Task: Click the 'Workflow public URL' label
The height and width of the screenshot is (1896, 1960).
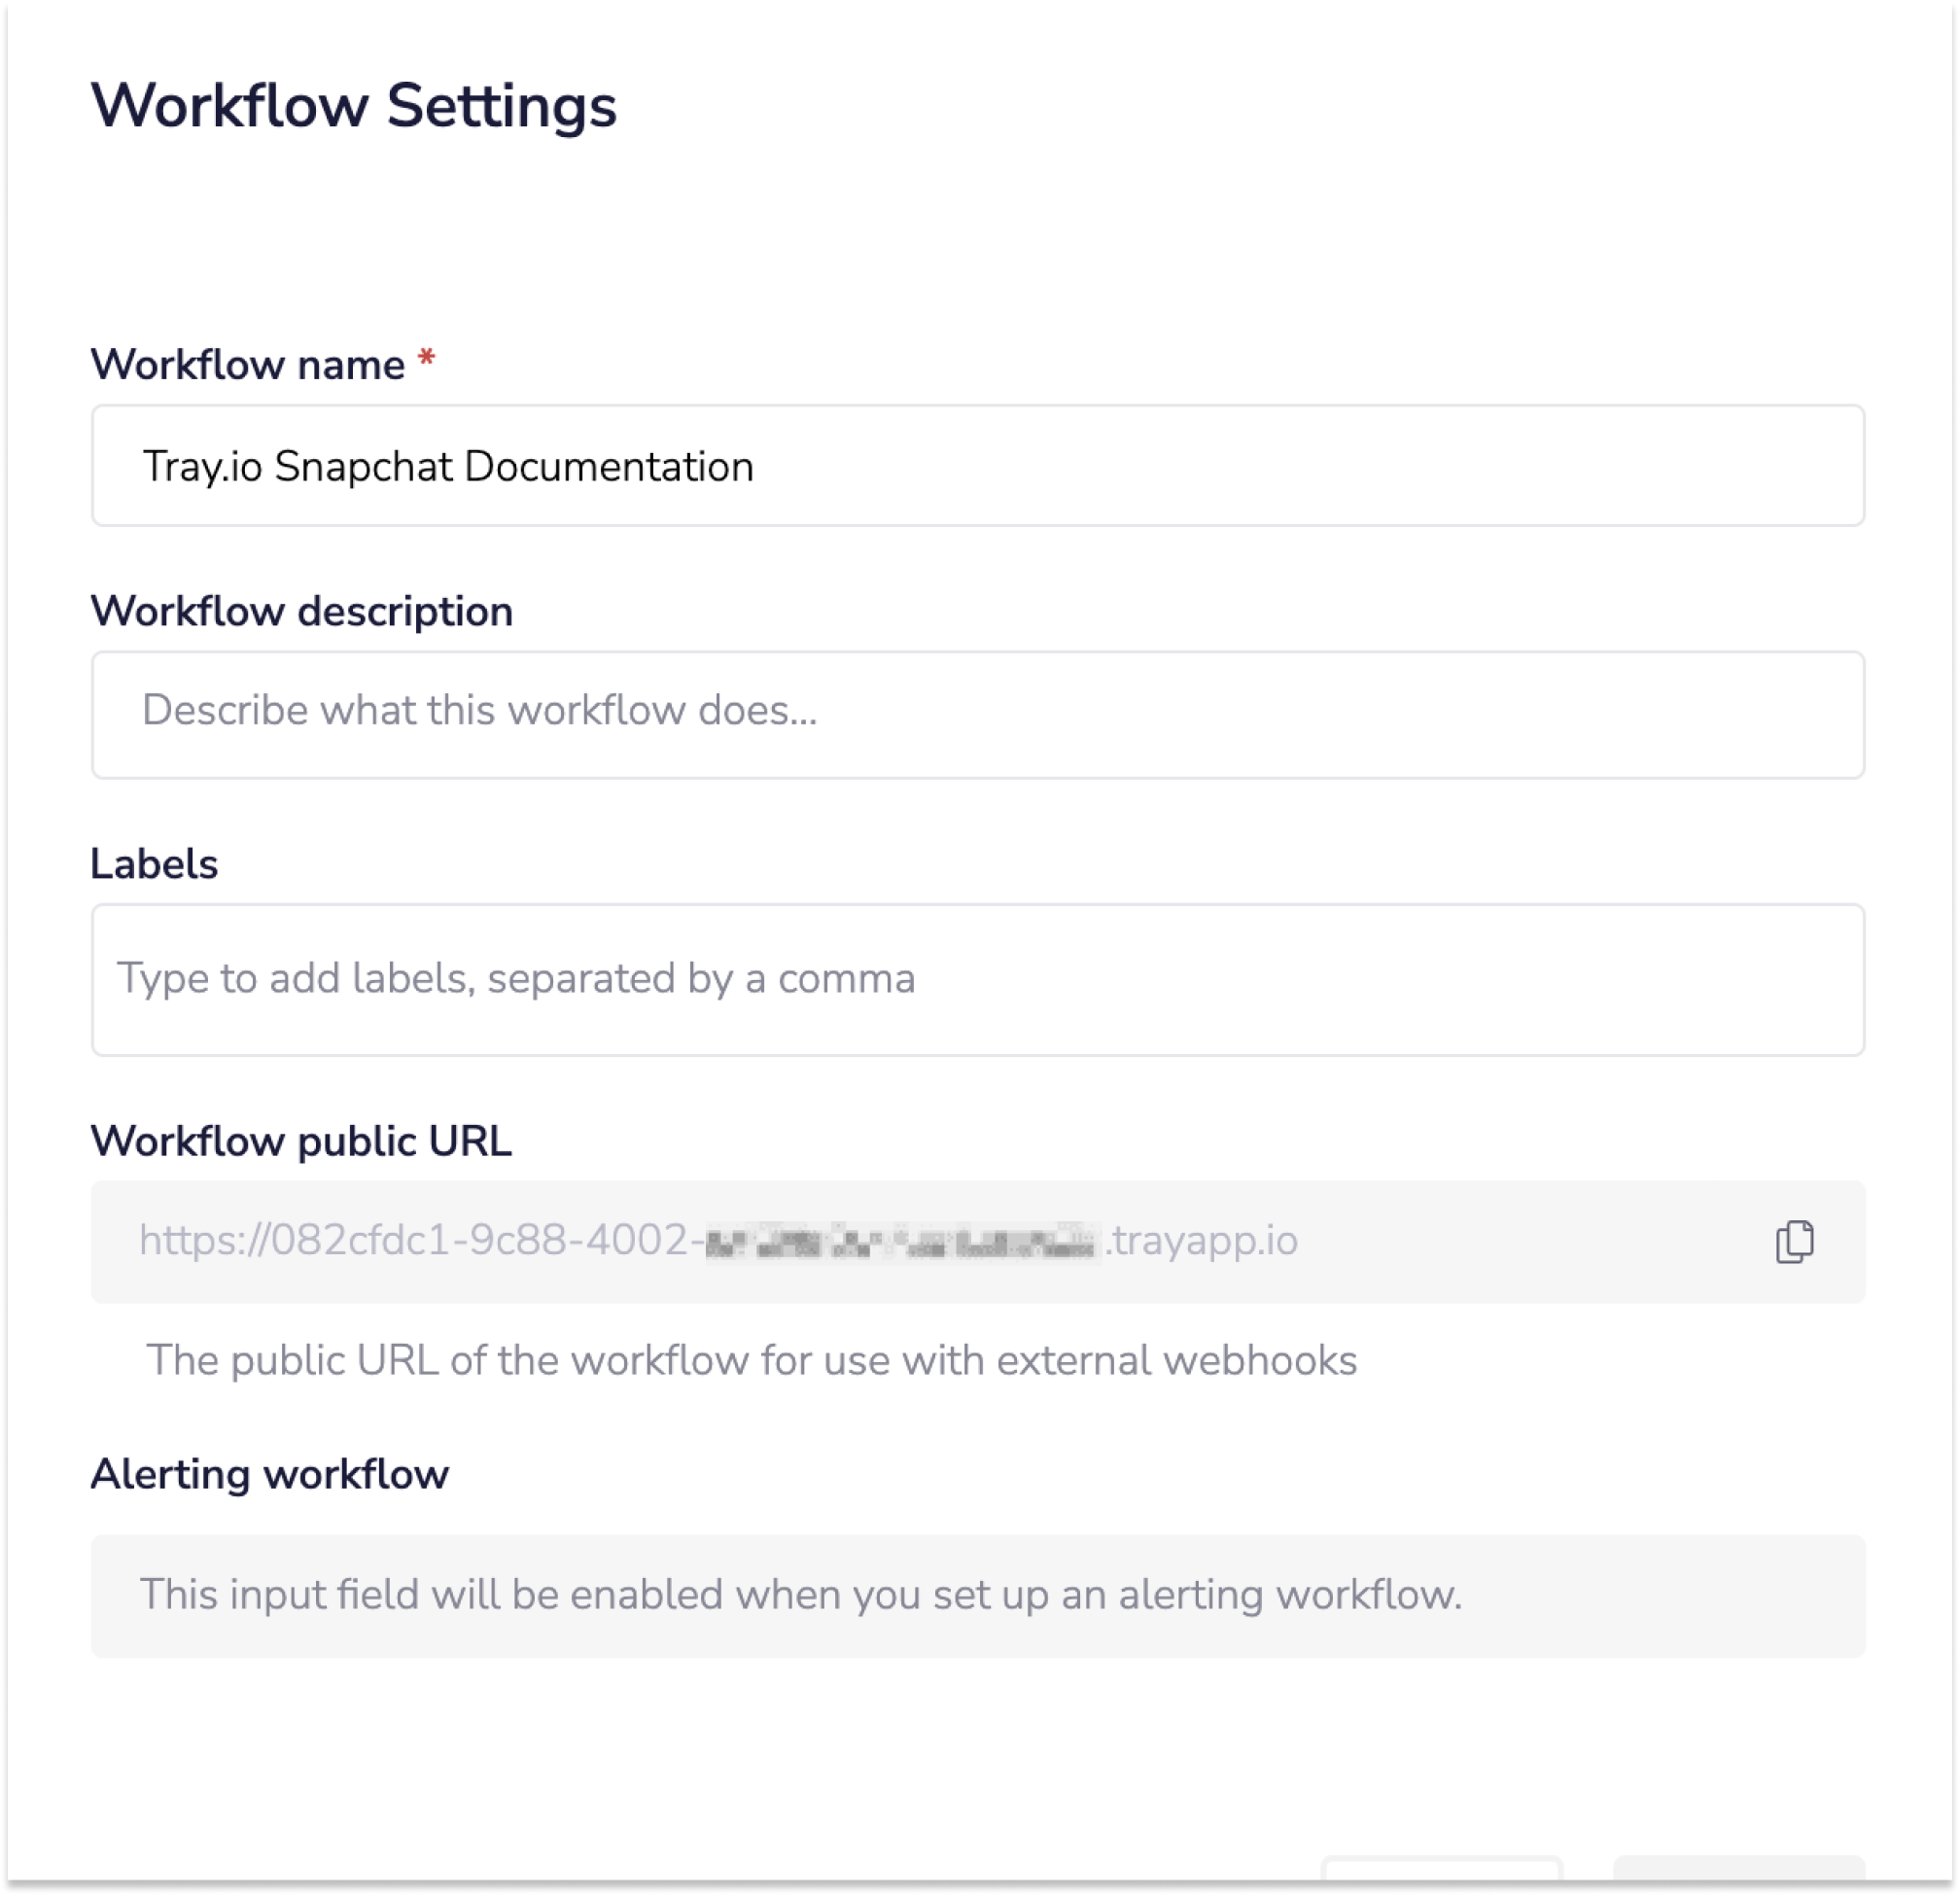Action: tap(301, 1141)
